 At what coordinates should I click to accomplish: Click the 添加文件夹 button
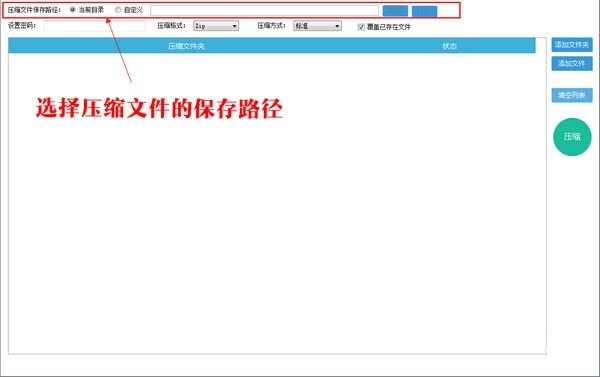(x=572, y=45)
